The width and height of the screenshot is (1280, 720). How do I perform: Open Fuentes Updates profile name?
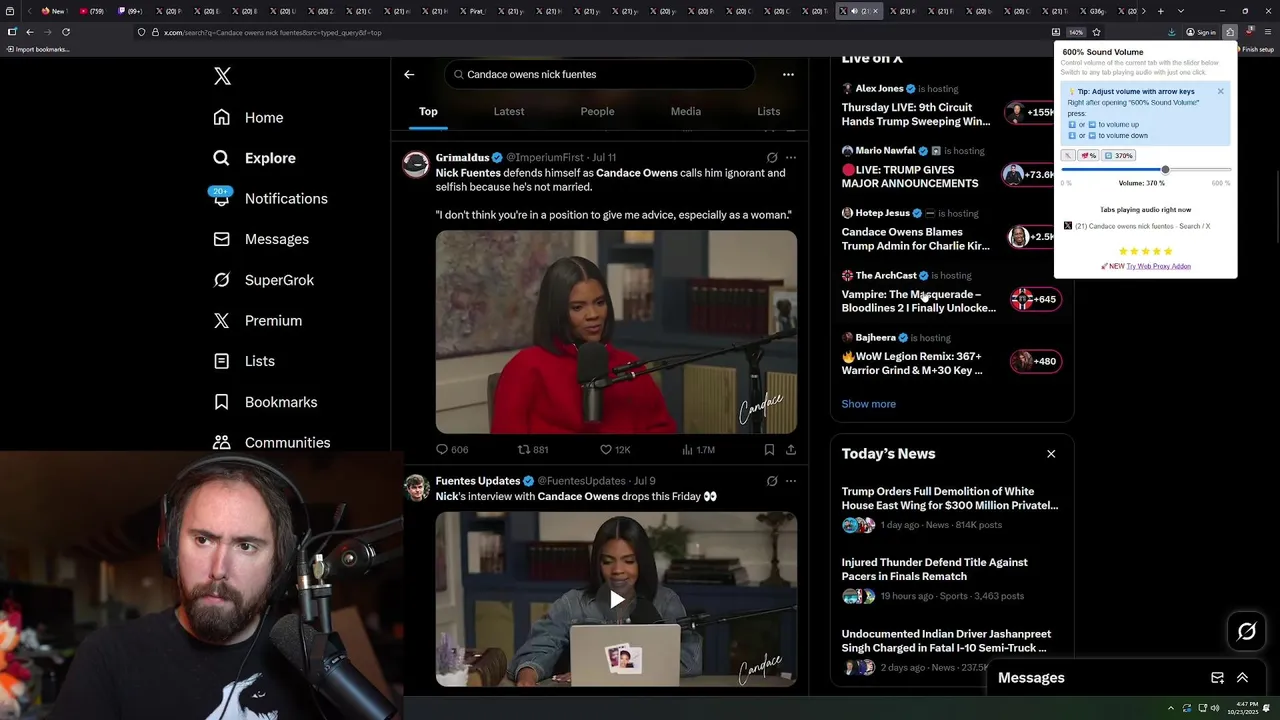tap(478, 481)
